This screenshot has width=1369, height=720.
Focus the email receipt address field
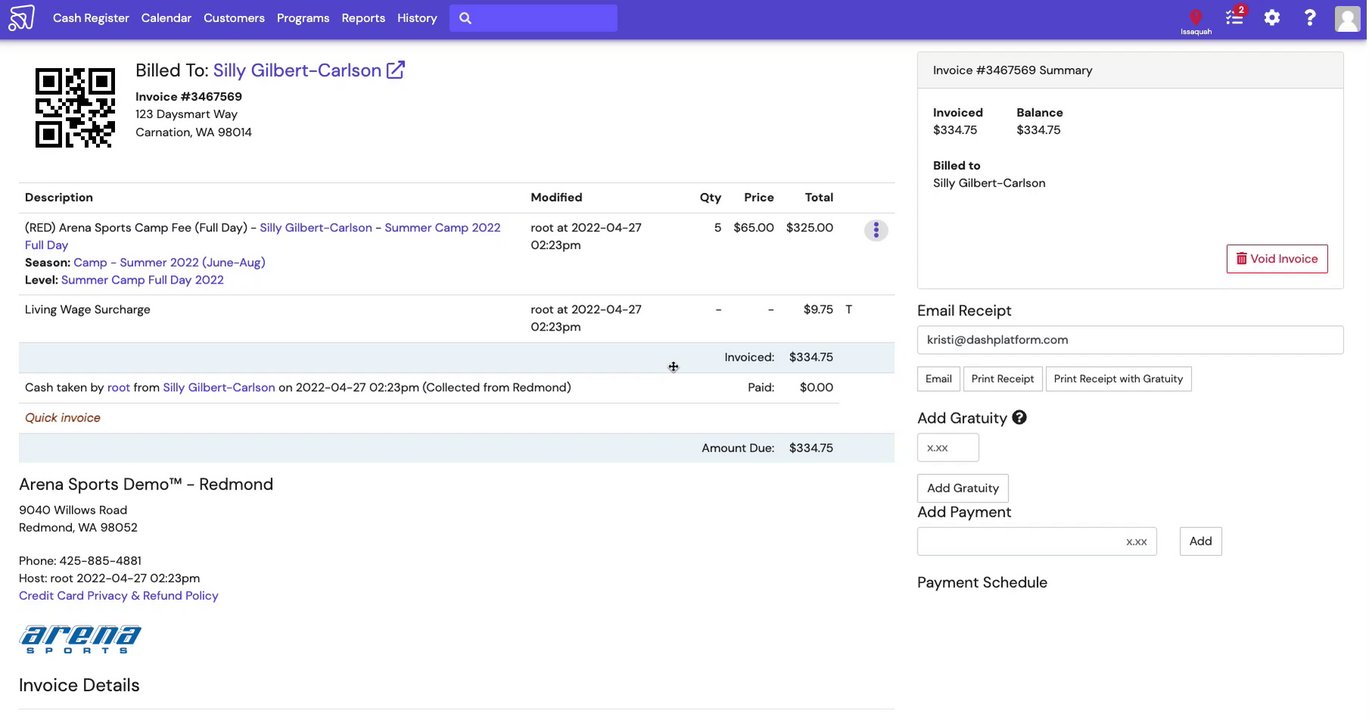coord(1130,340)
